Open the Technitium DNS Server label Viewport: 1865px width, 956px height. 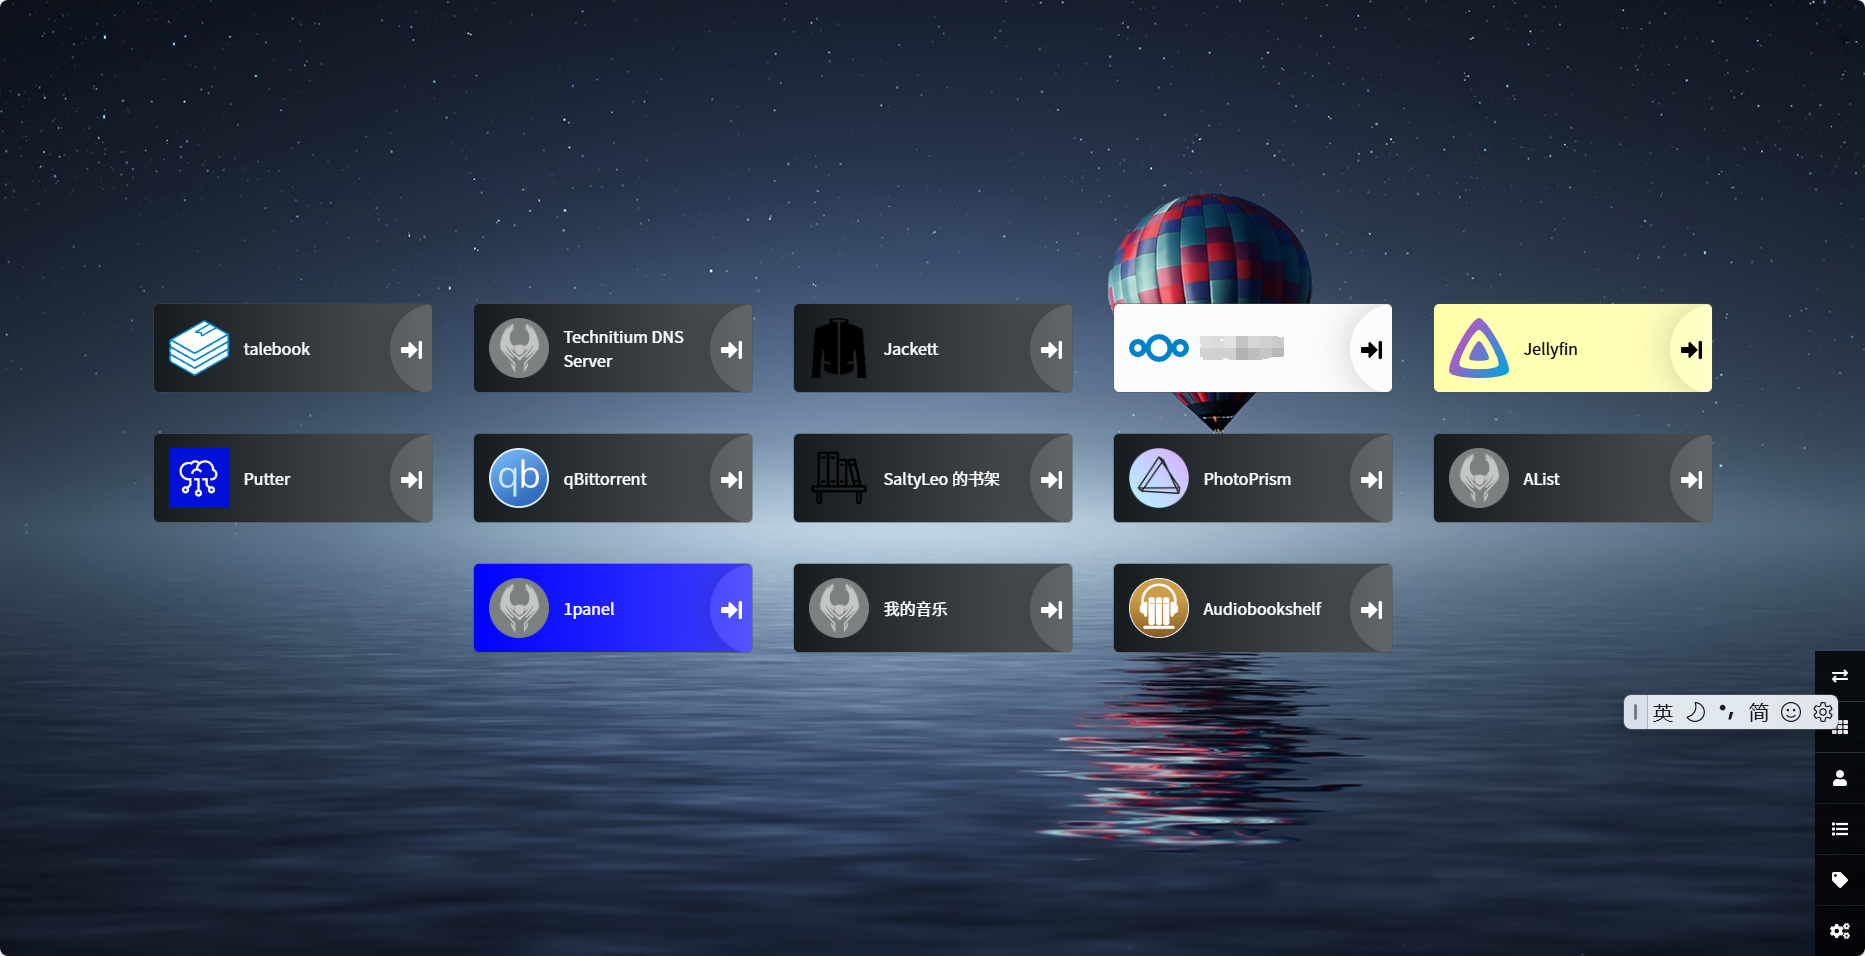[623, 349]
